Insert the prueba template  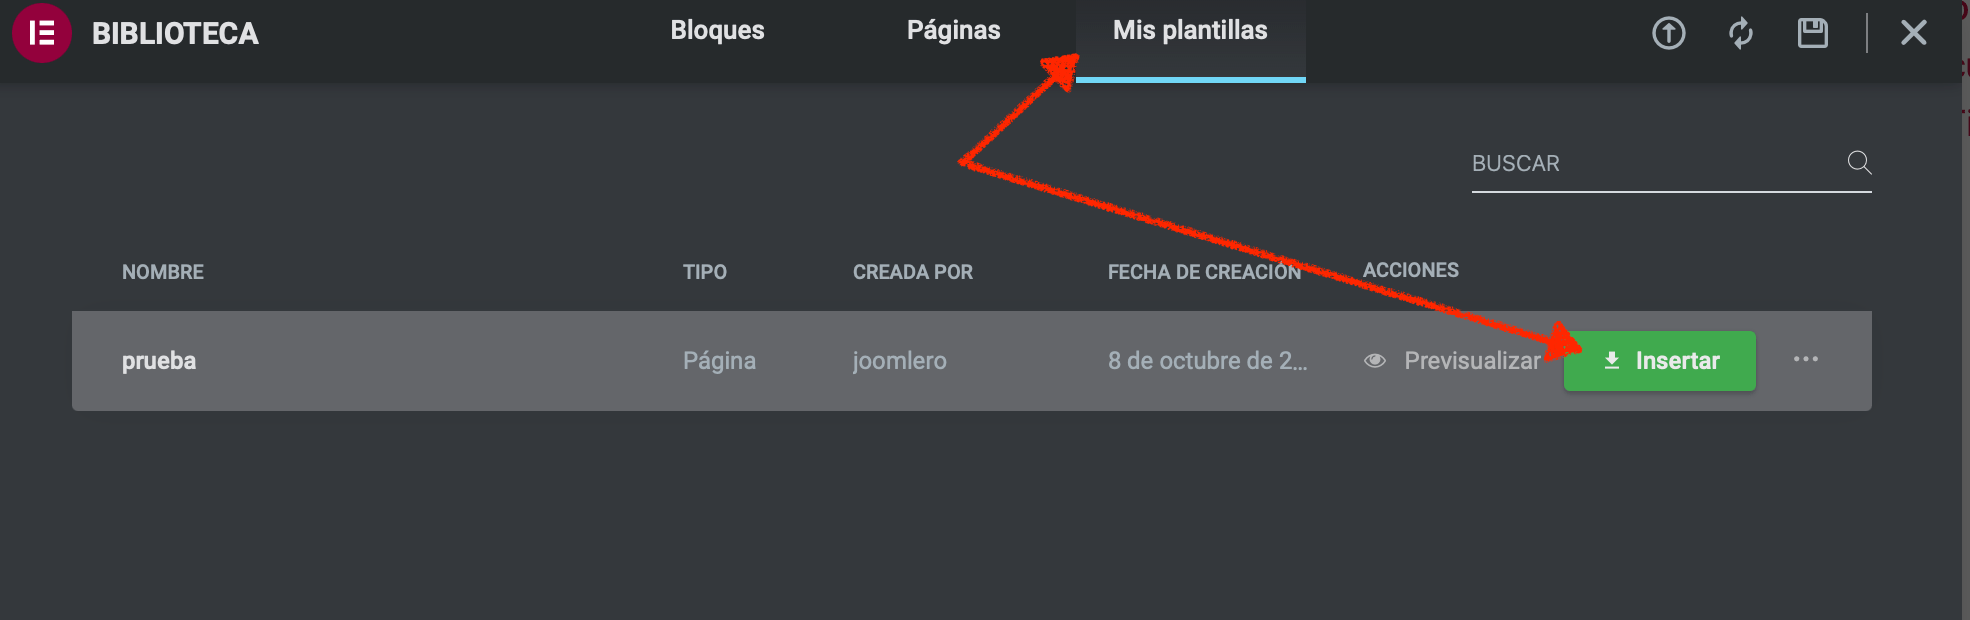tap(1660, 361)
